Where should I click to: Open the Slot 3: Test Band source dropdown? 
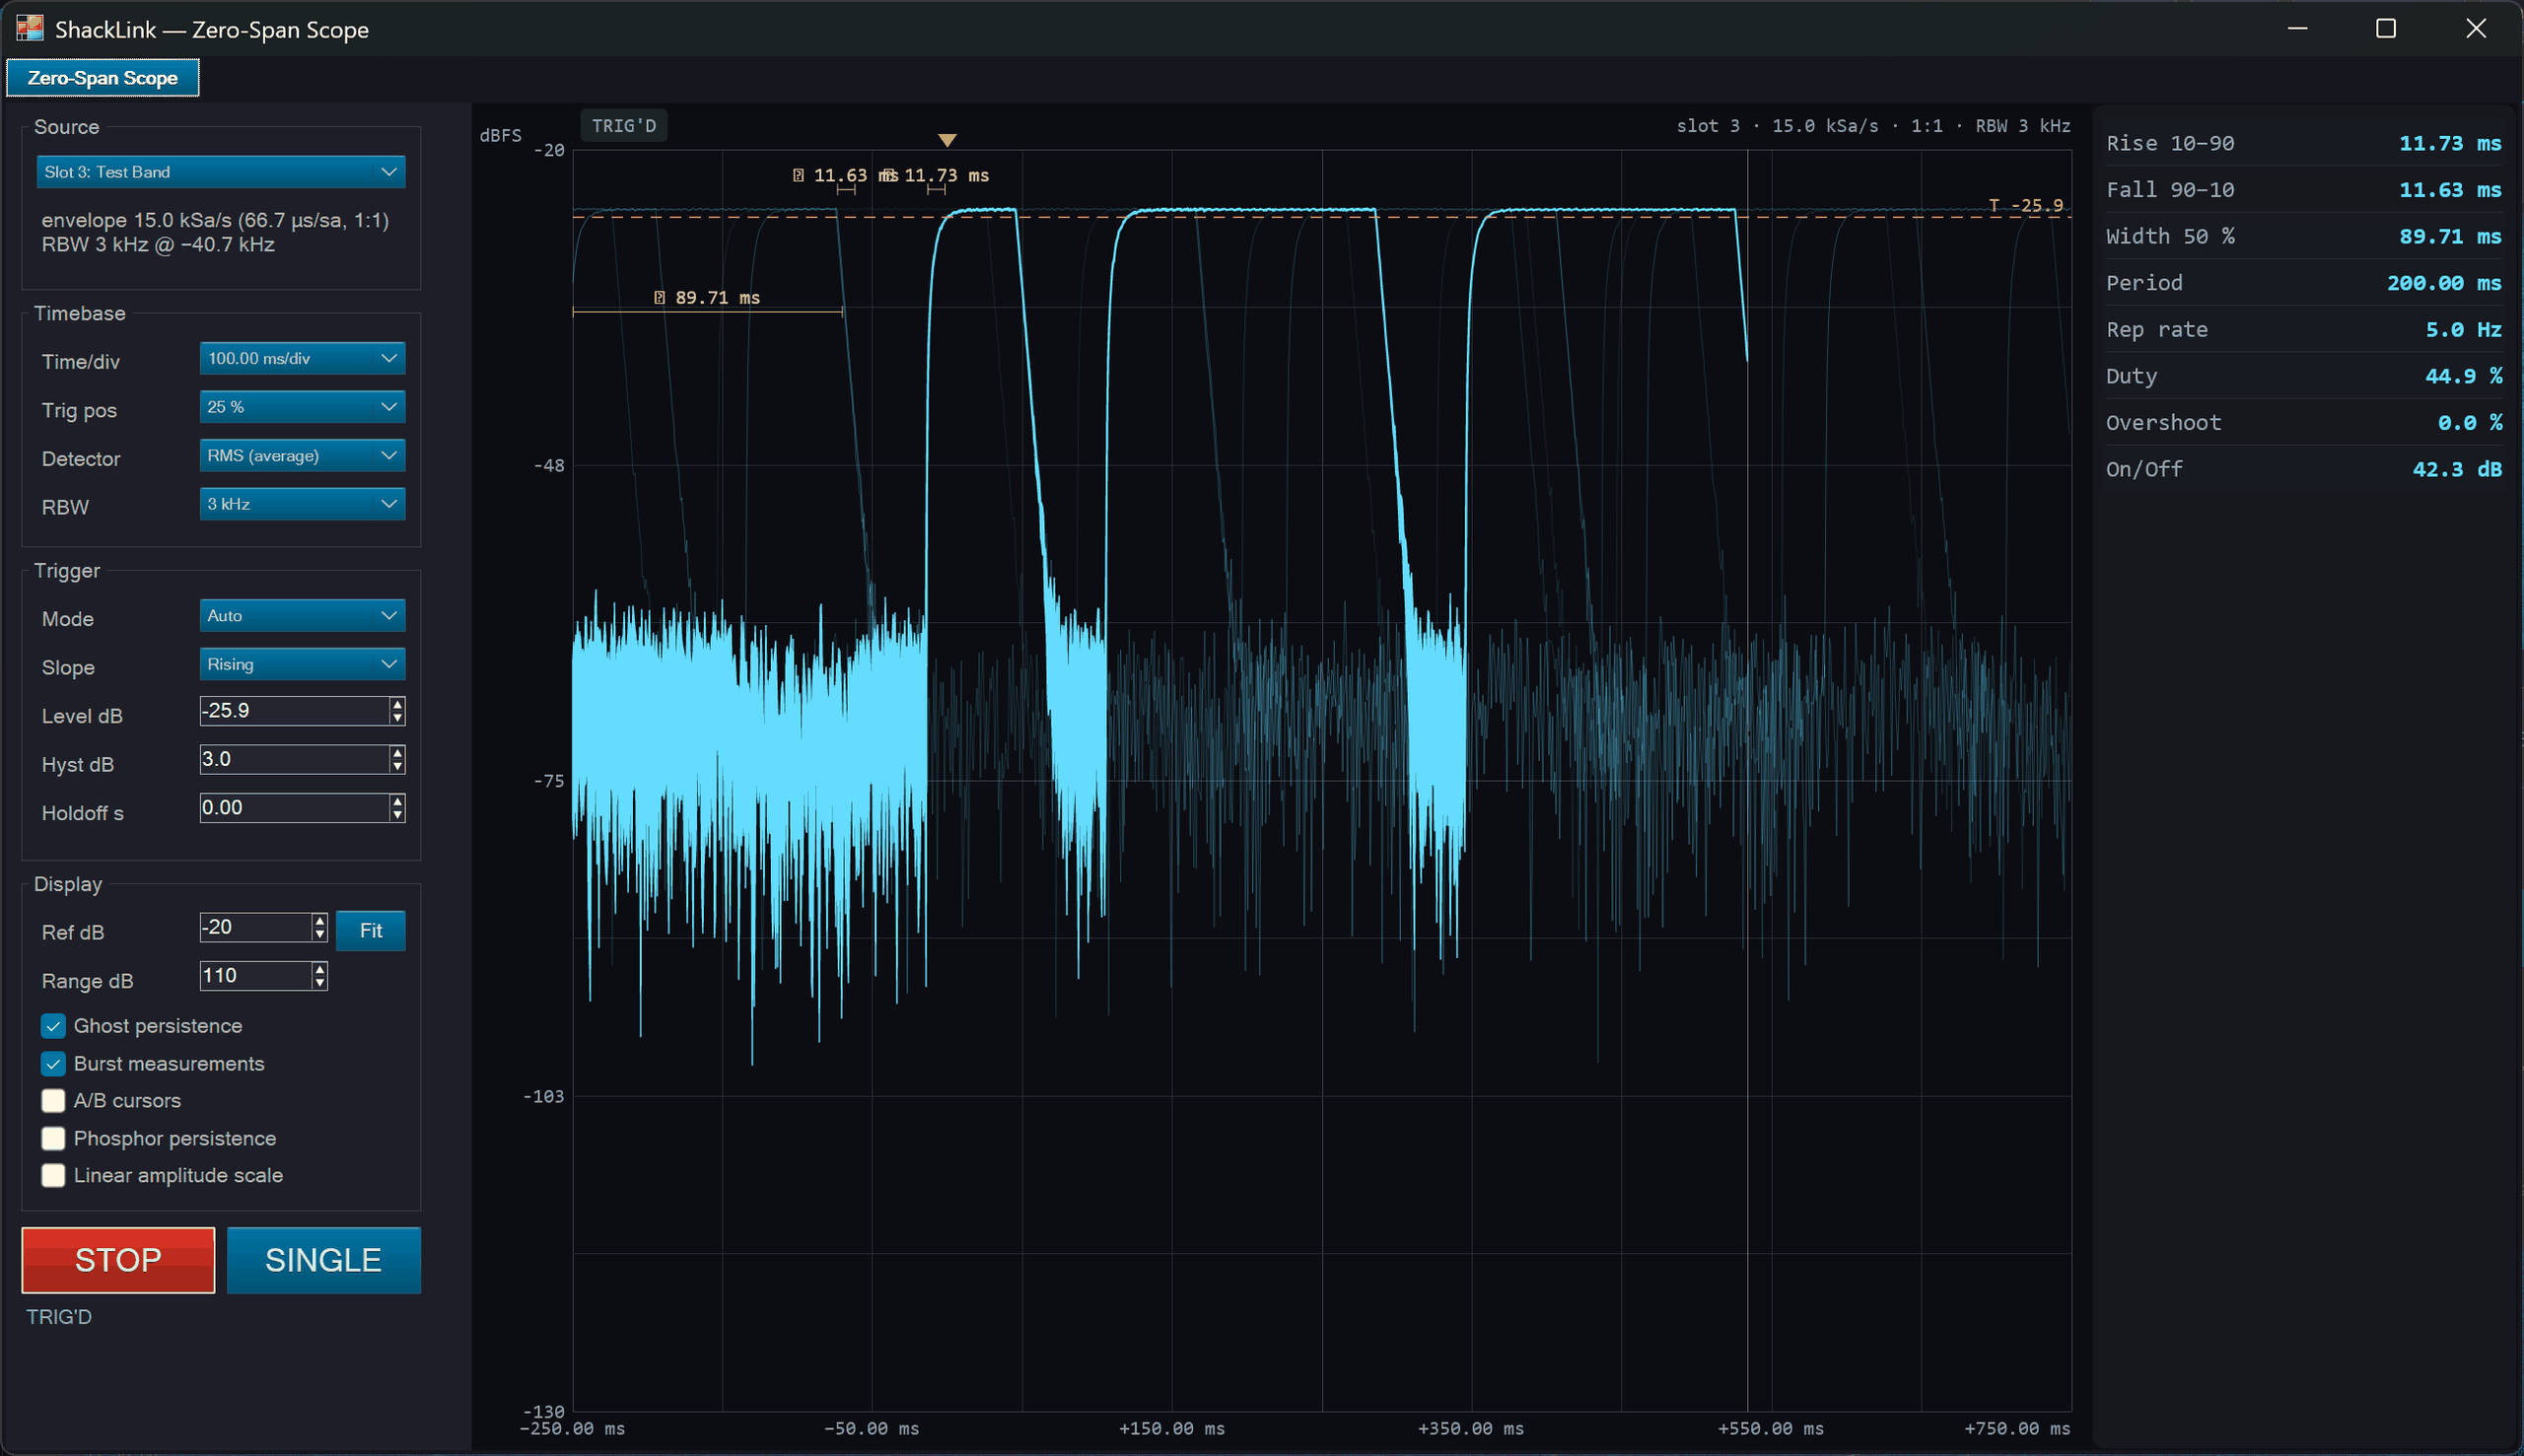[220, 172]
